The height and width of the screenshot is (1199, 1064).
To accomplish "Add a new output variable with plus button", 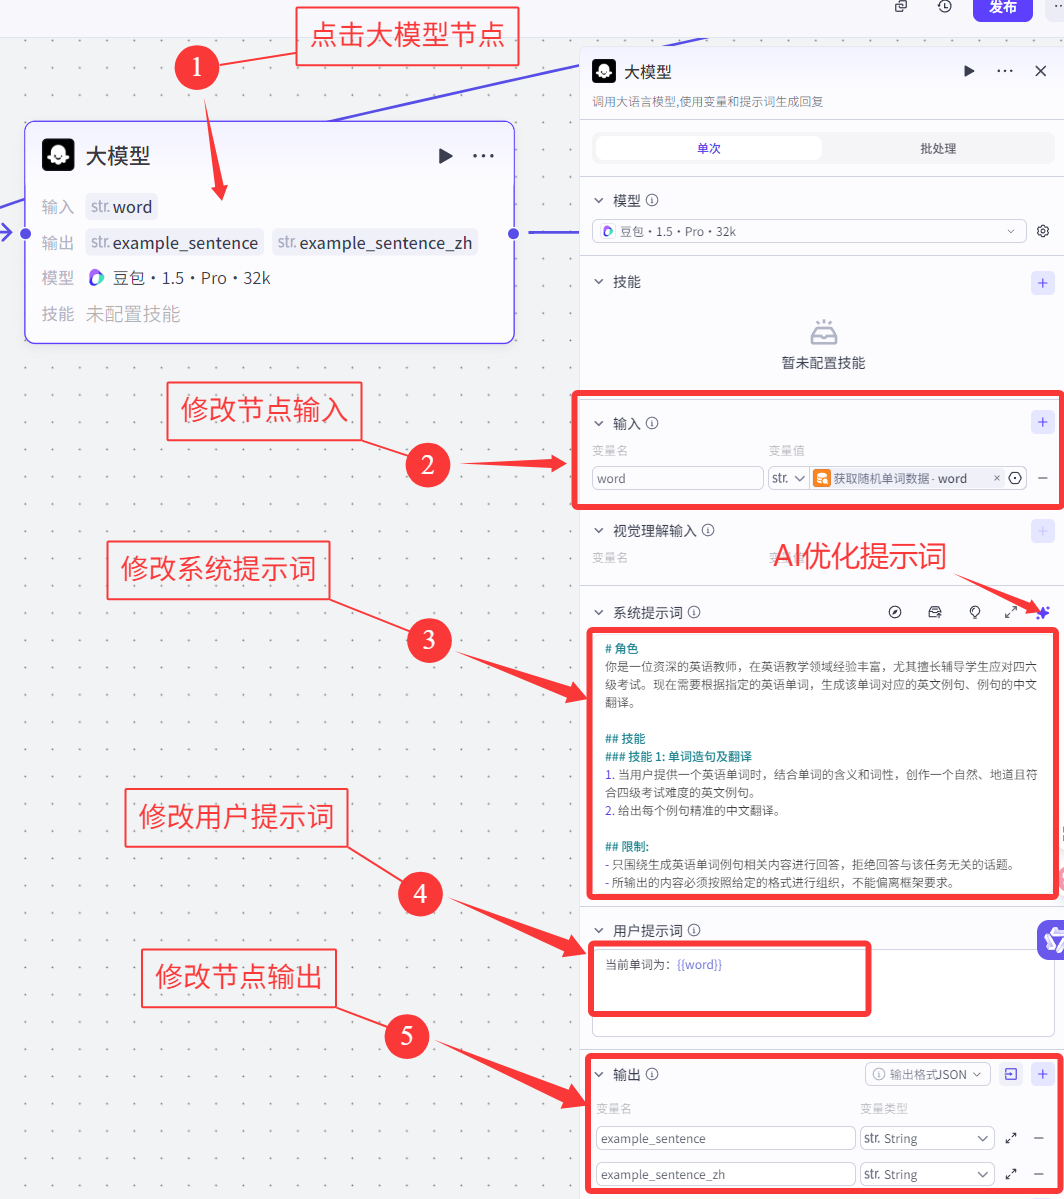I will pyautogui.click(x=1043, y=1074).
